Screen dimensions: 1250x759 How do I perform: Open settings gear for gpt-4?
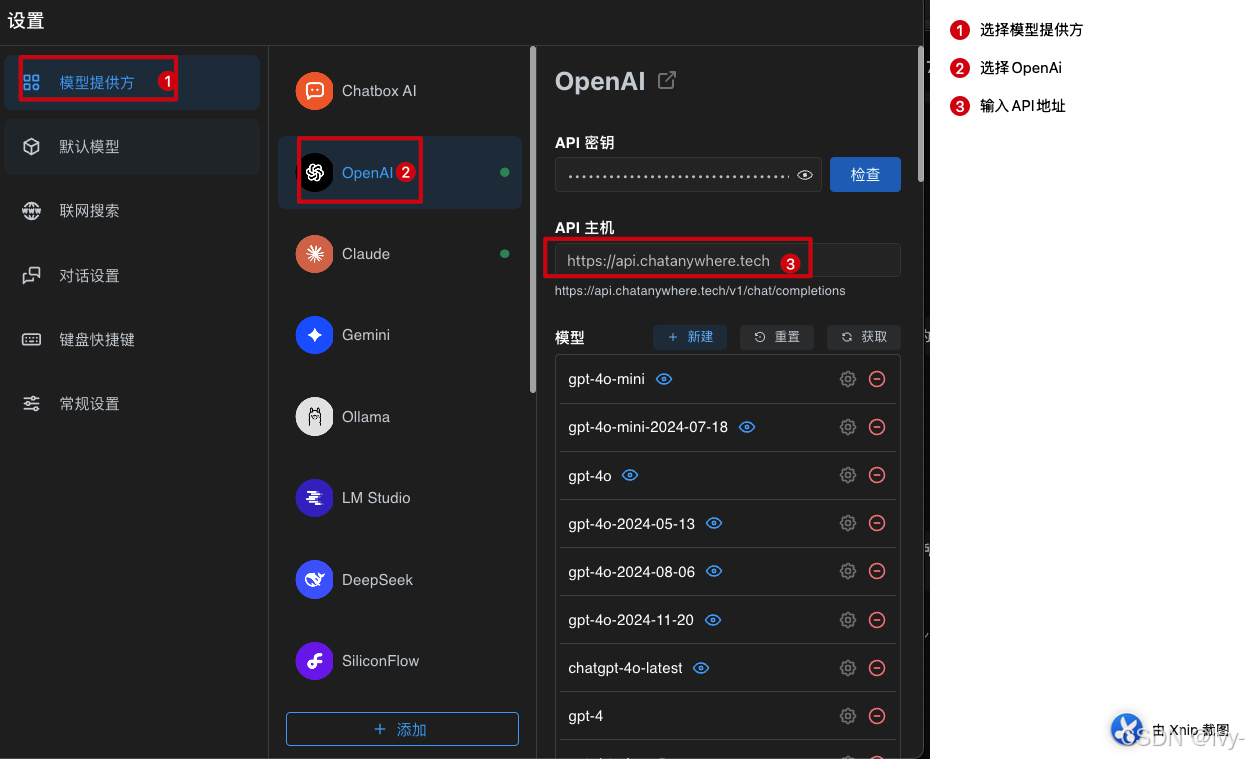848,716
